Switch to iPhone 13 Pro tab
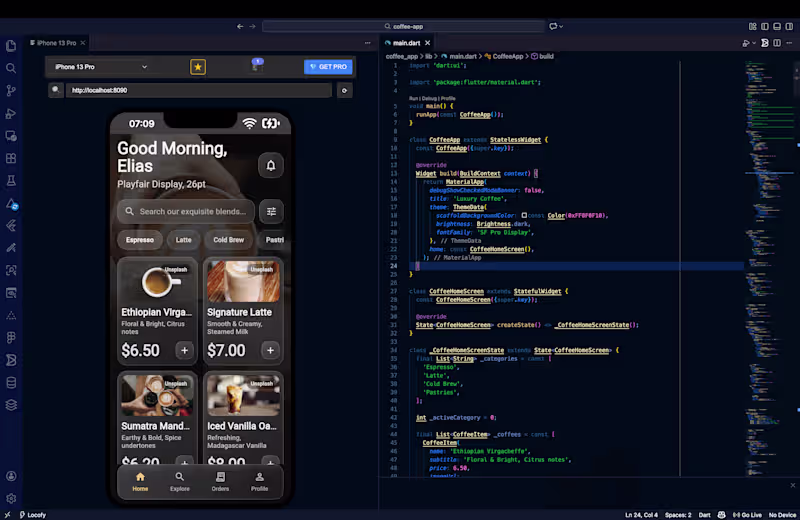 (x=56, y=43)
